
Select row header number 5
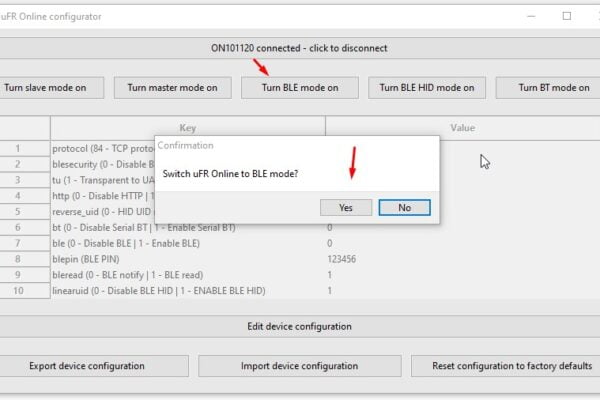pos(25,212)
